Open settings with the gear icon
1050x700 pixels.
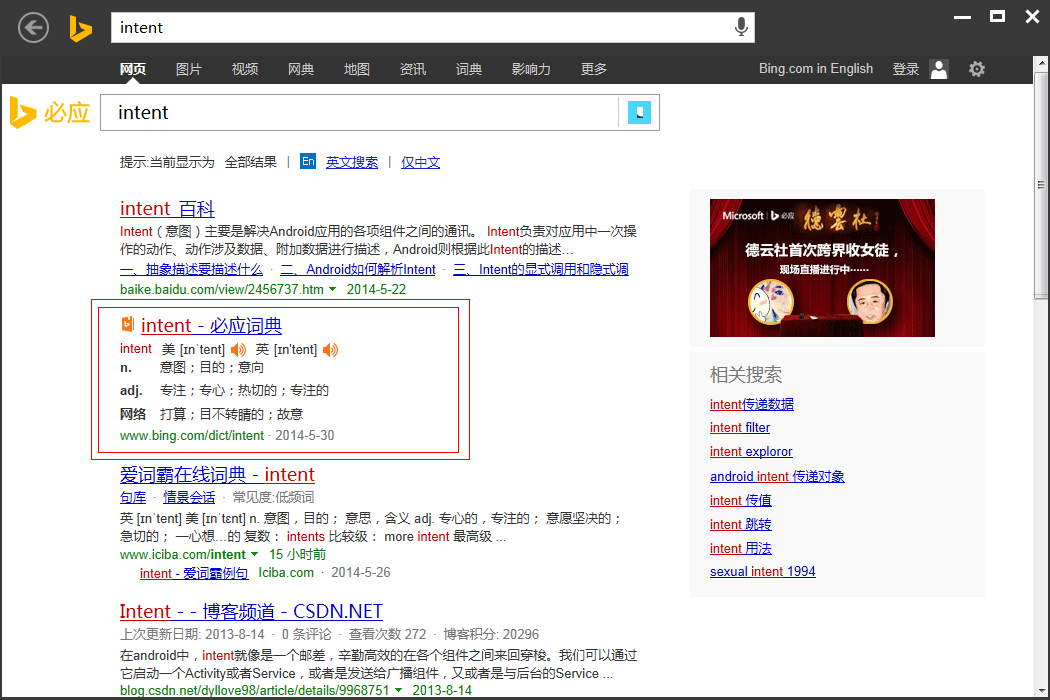pos(977,69)
